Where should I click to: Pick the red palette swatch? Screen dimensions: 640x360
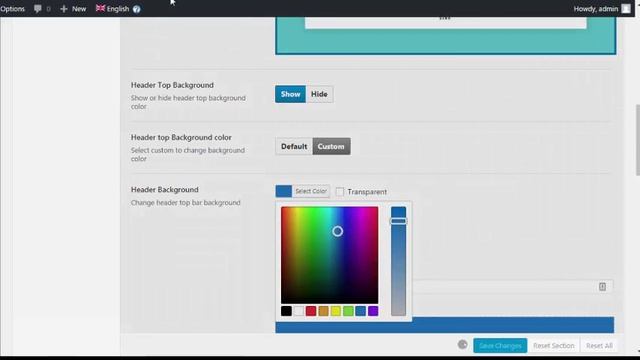click(x=311, y=311)
